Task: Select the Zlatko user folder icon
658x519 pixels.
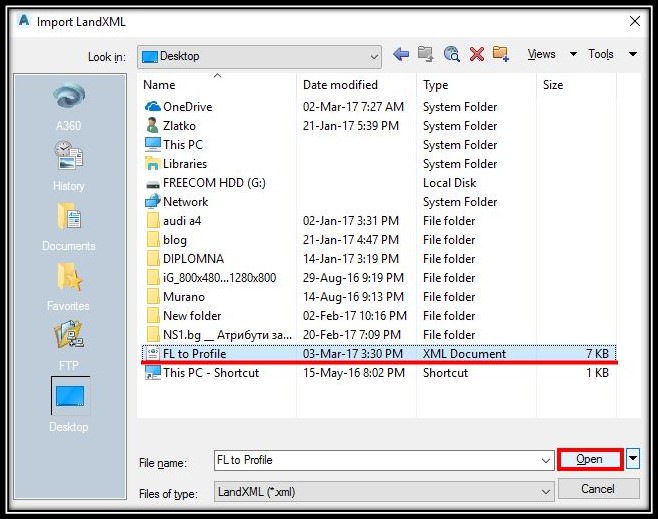Action: tap(153, 125)
